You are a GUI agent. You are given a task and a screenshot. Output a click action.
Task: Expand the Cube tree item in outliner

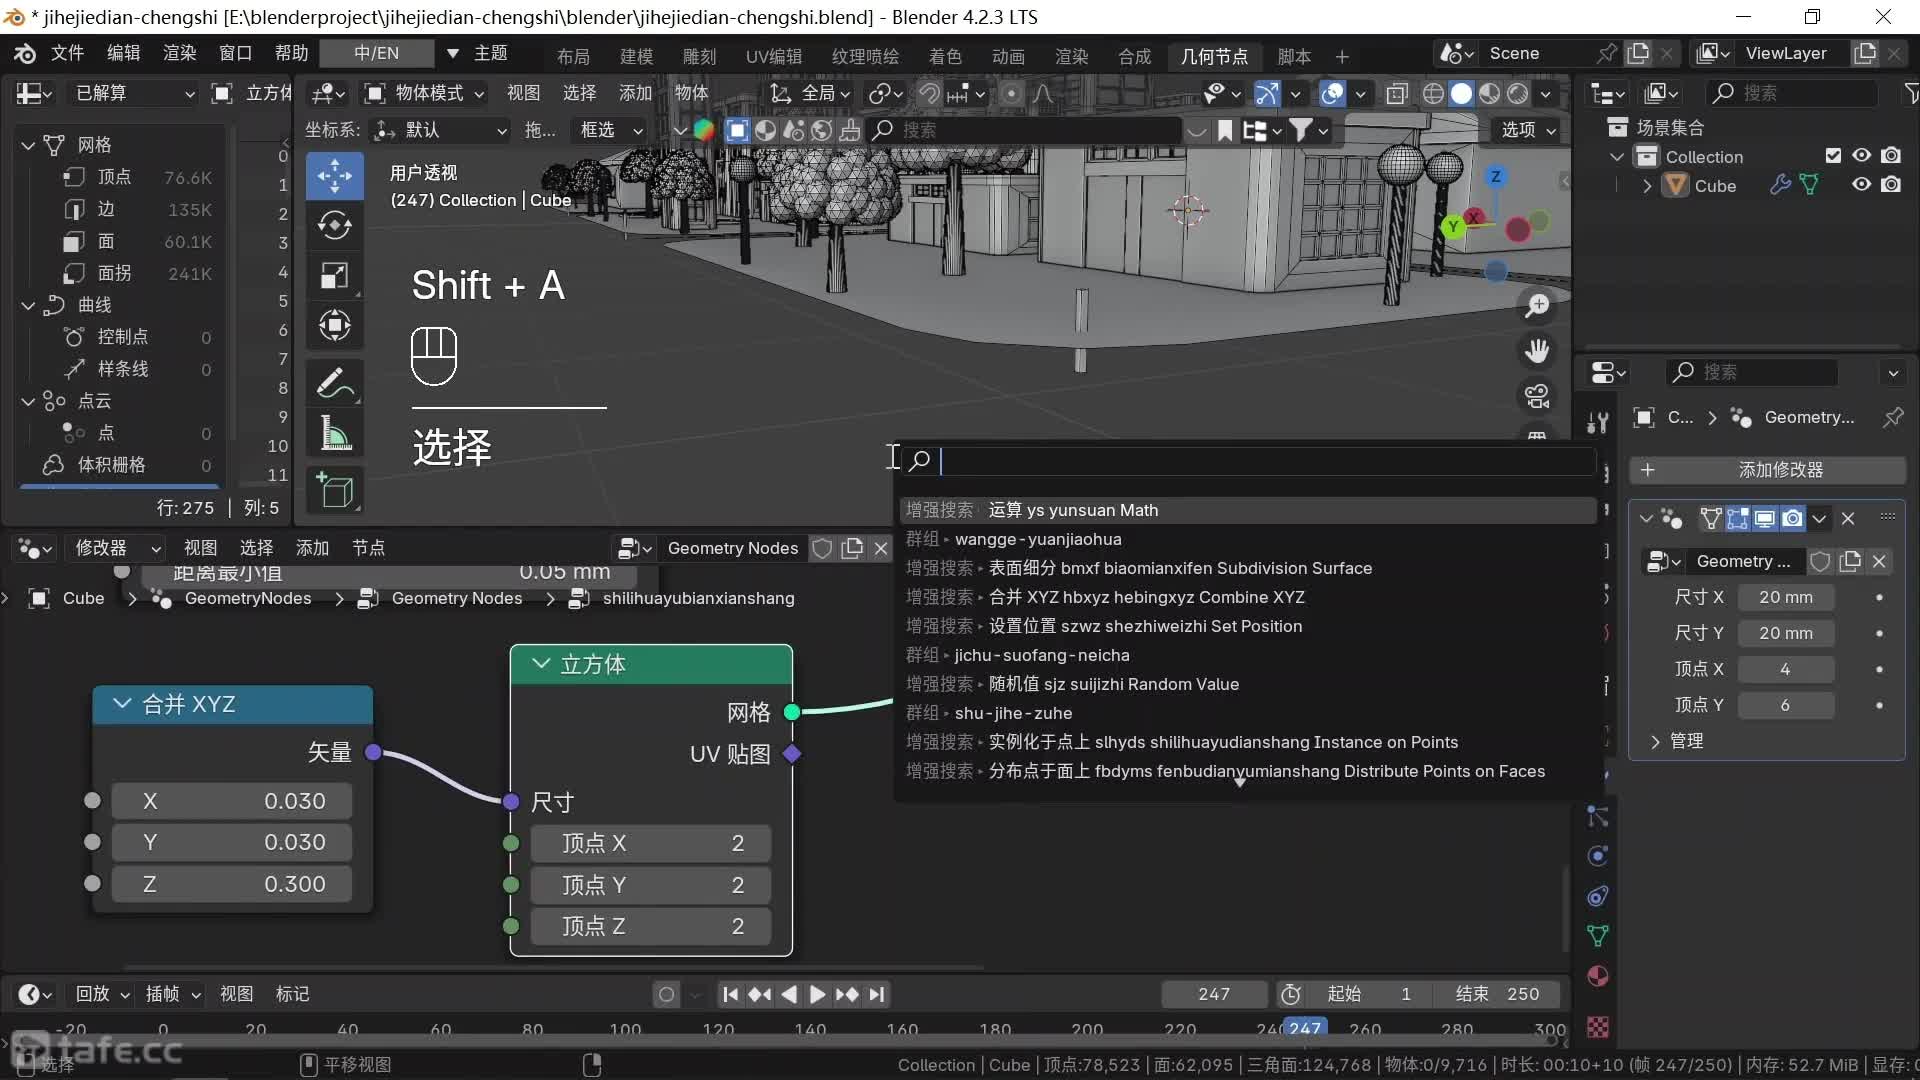pyautogui.click(x=1647, y=186)
